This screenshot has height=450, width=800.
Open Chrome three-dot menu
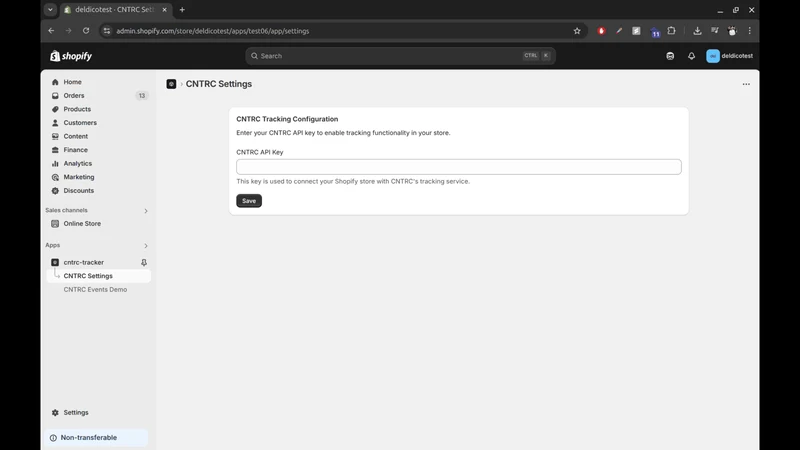[749, 31]
